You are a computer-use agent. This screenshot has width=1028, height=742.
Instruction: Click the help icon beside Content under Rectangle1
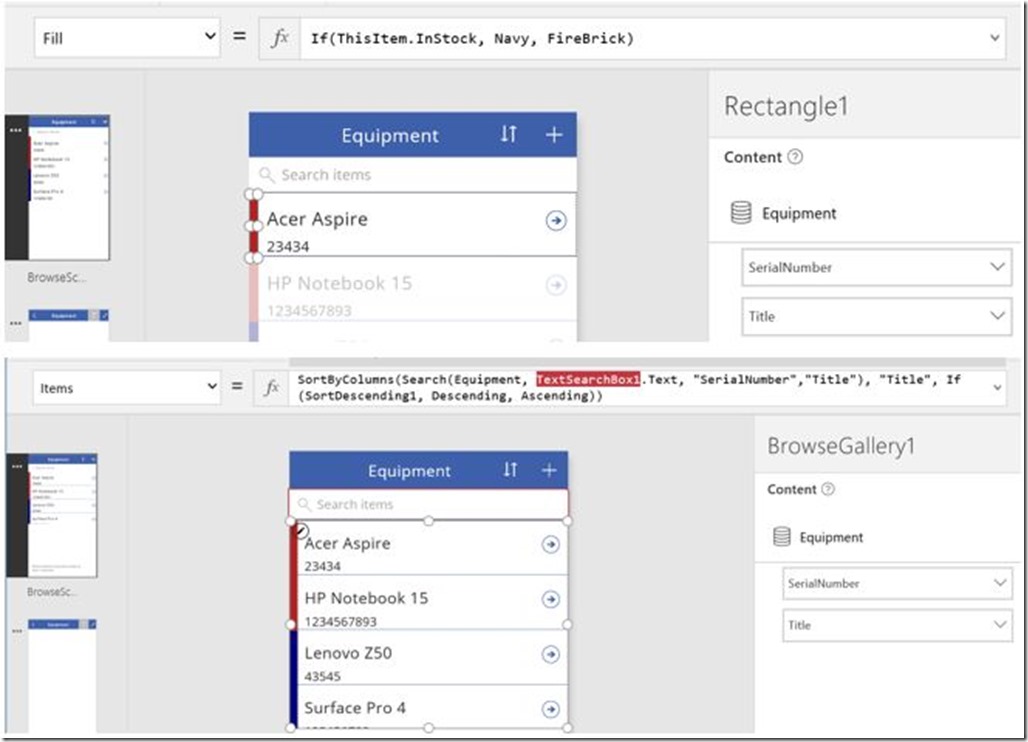click(x=795, y=157)
